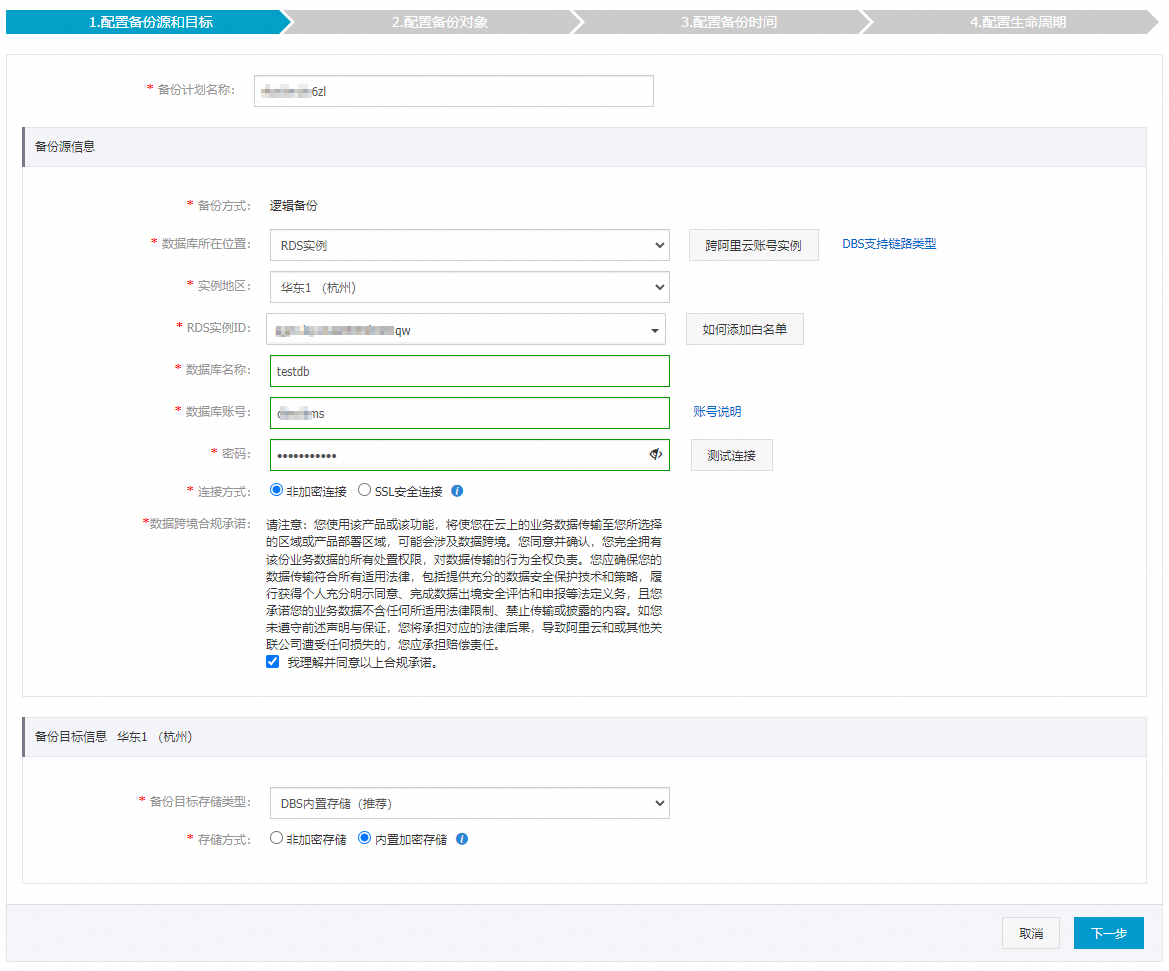Open 账号说明 link

click(x=717, y=412)
